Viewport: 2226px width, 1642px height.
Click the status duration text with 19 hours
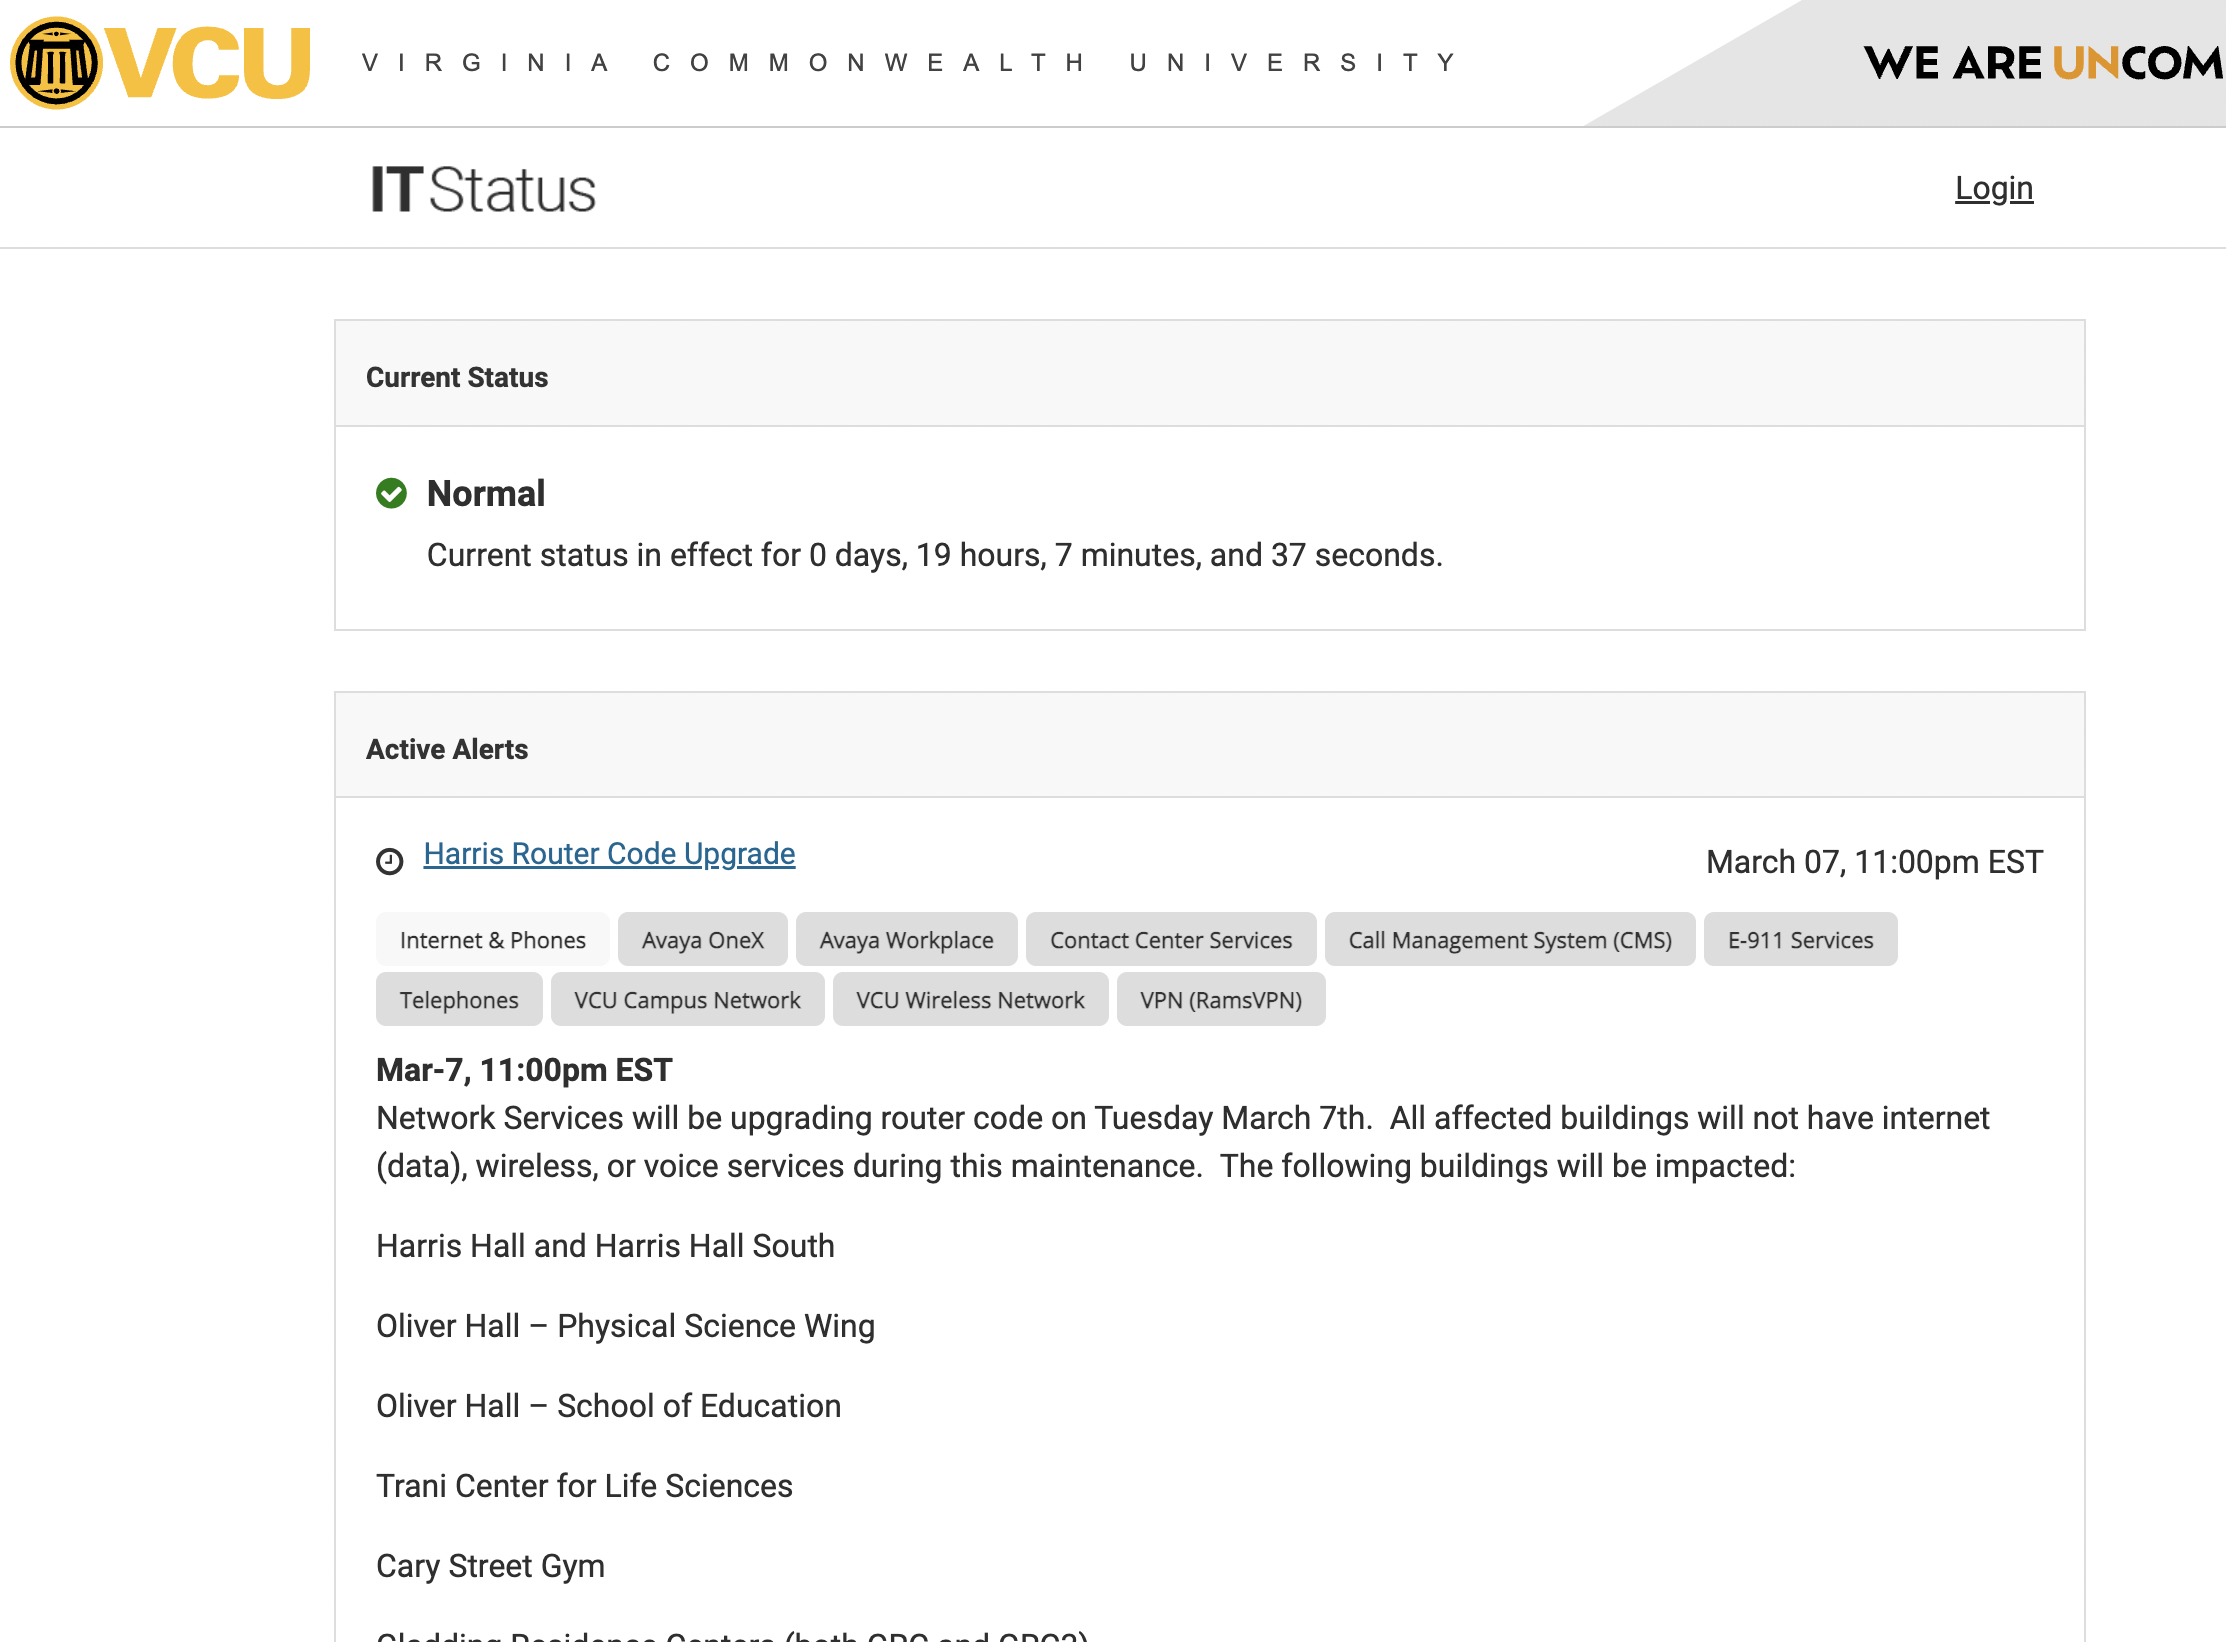pos(934,555)
